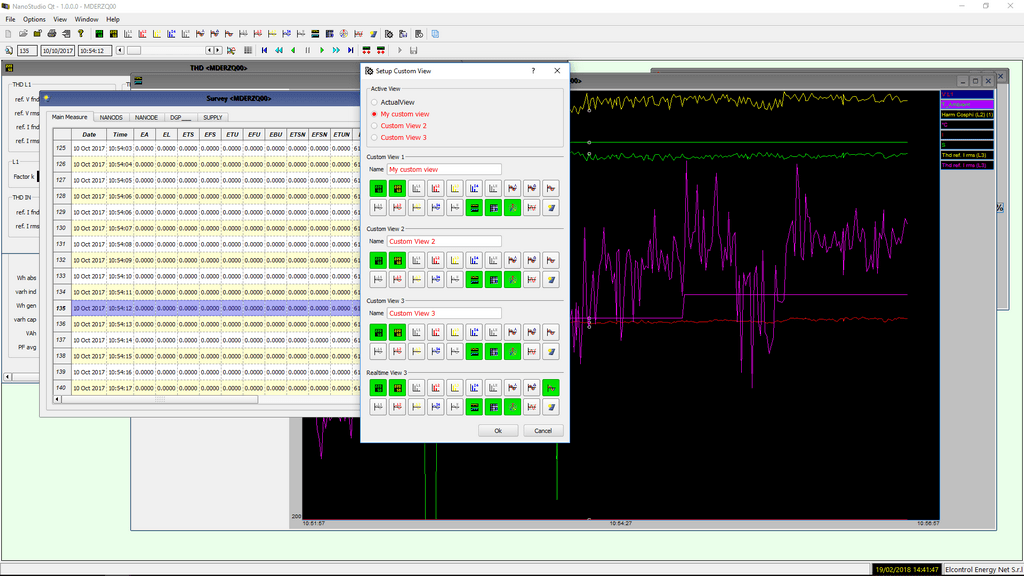Click the yellow question mark help icon
The width and height of the screenshot is (1024, 576).
pos(81,33)
